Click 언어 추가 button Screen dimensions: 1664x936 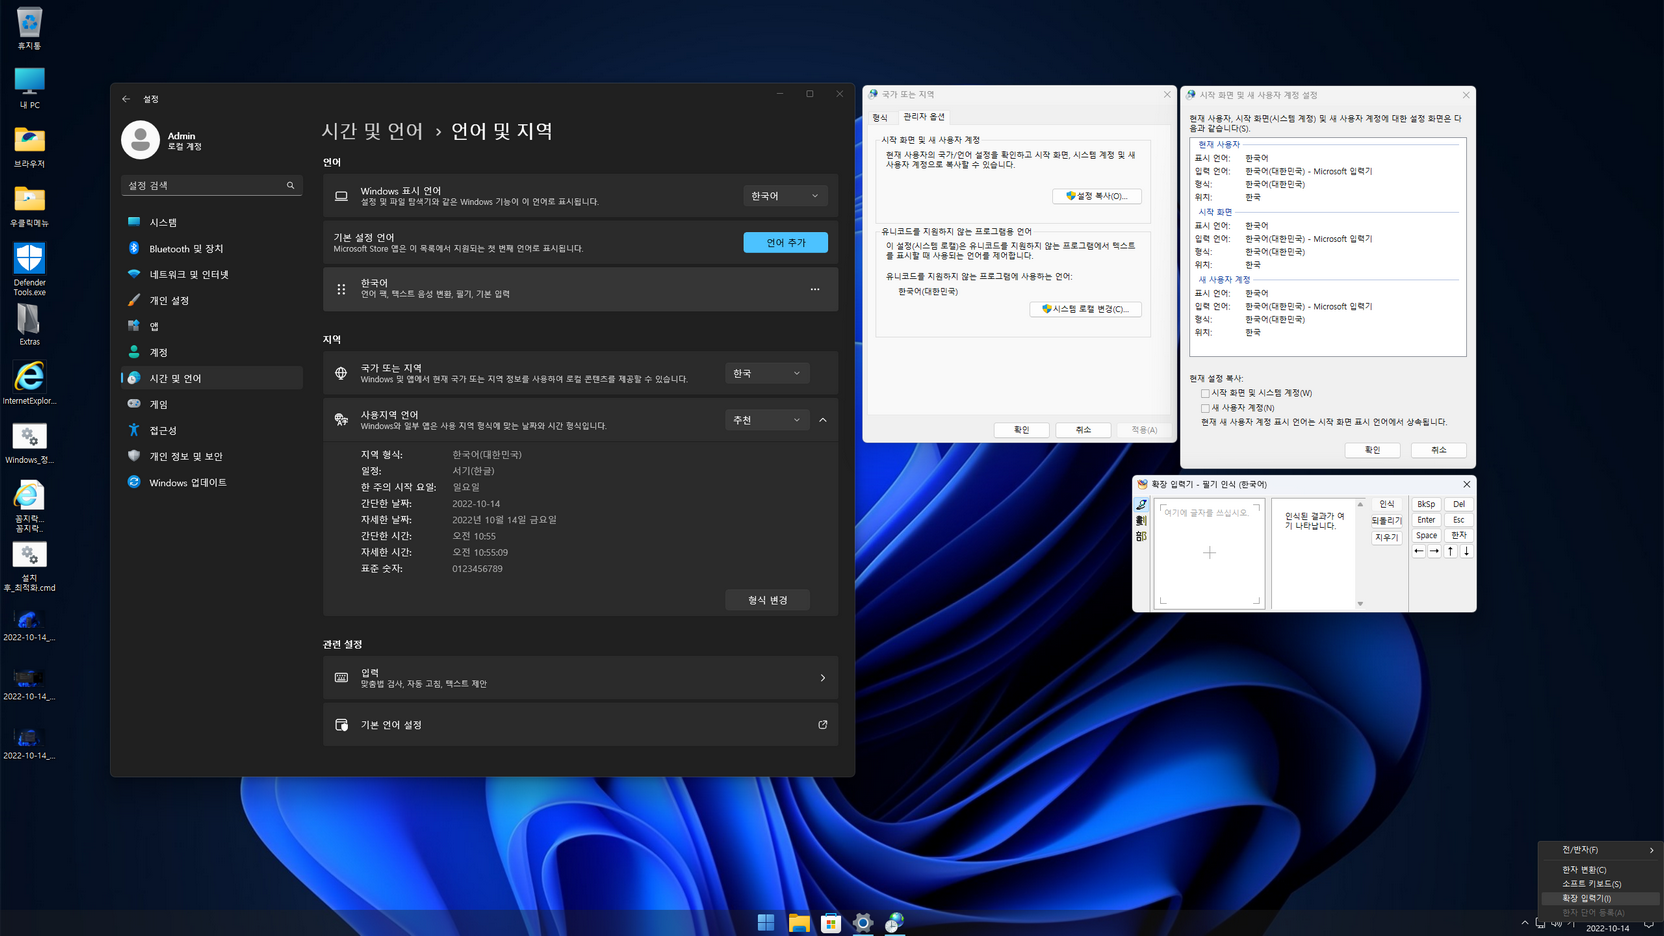coord(785,243)
